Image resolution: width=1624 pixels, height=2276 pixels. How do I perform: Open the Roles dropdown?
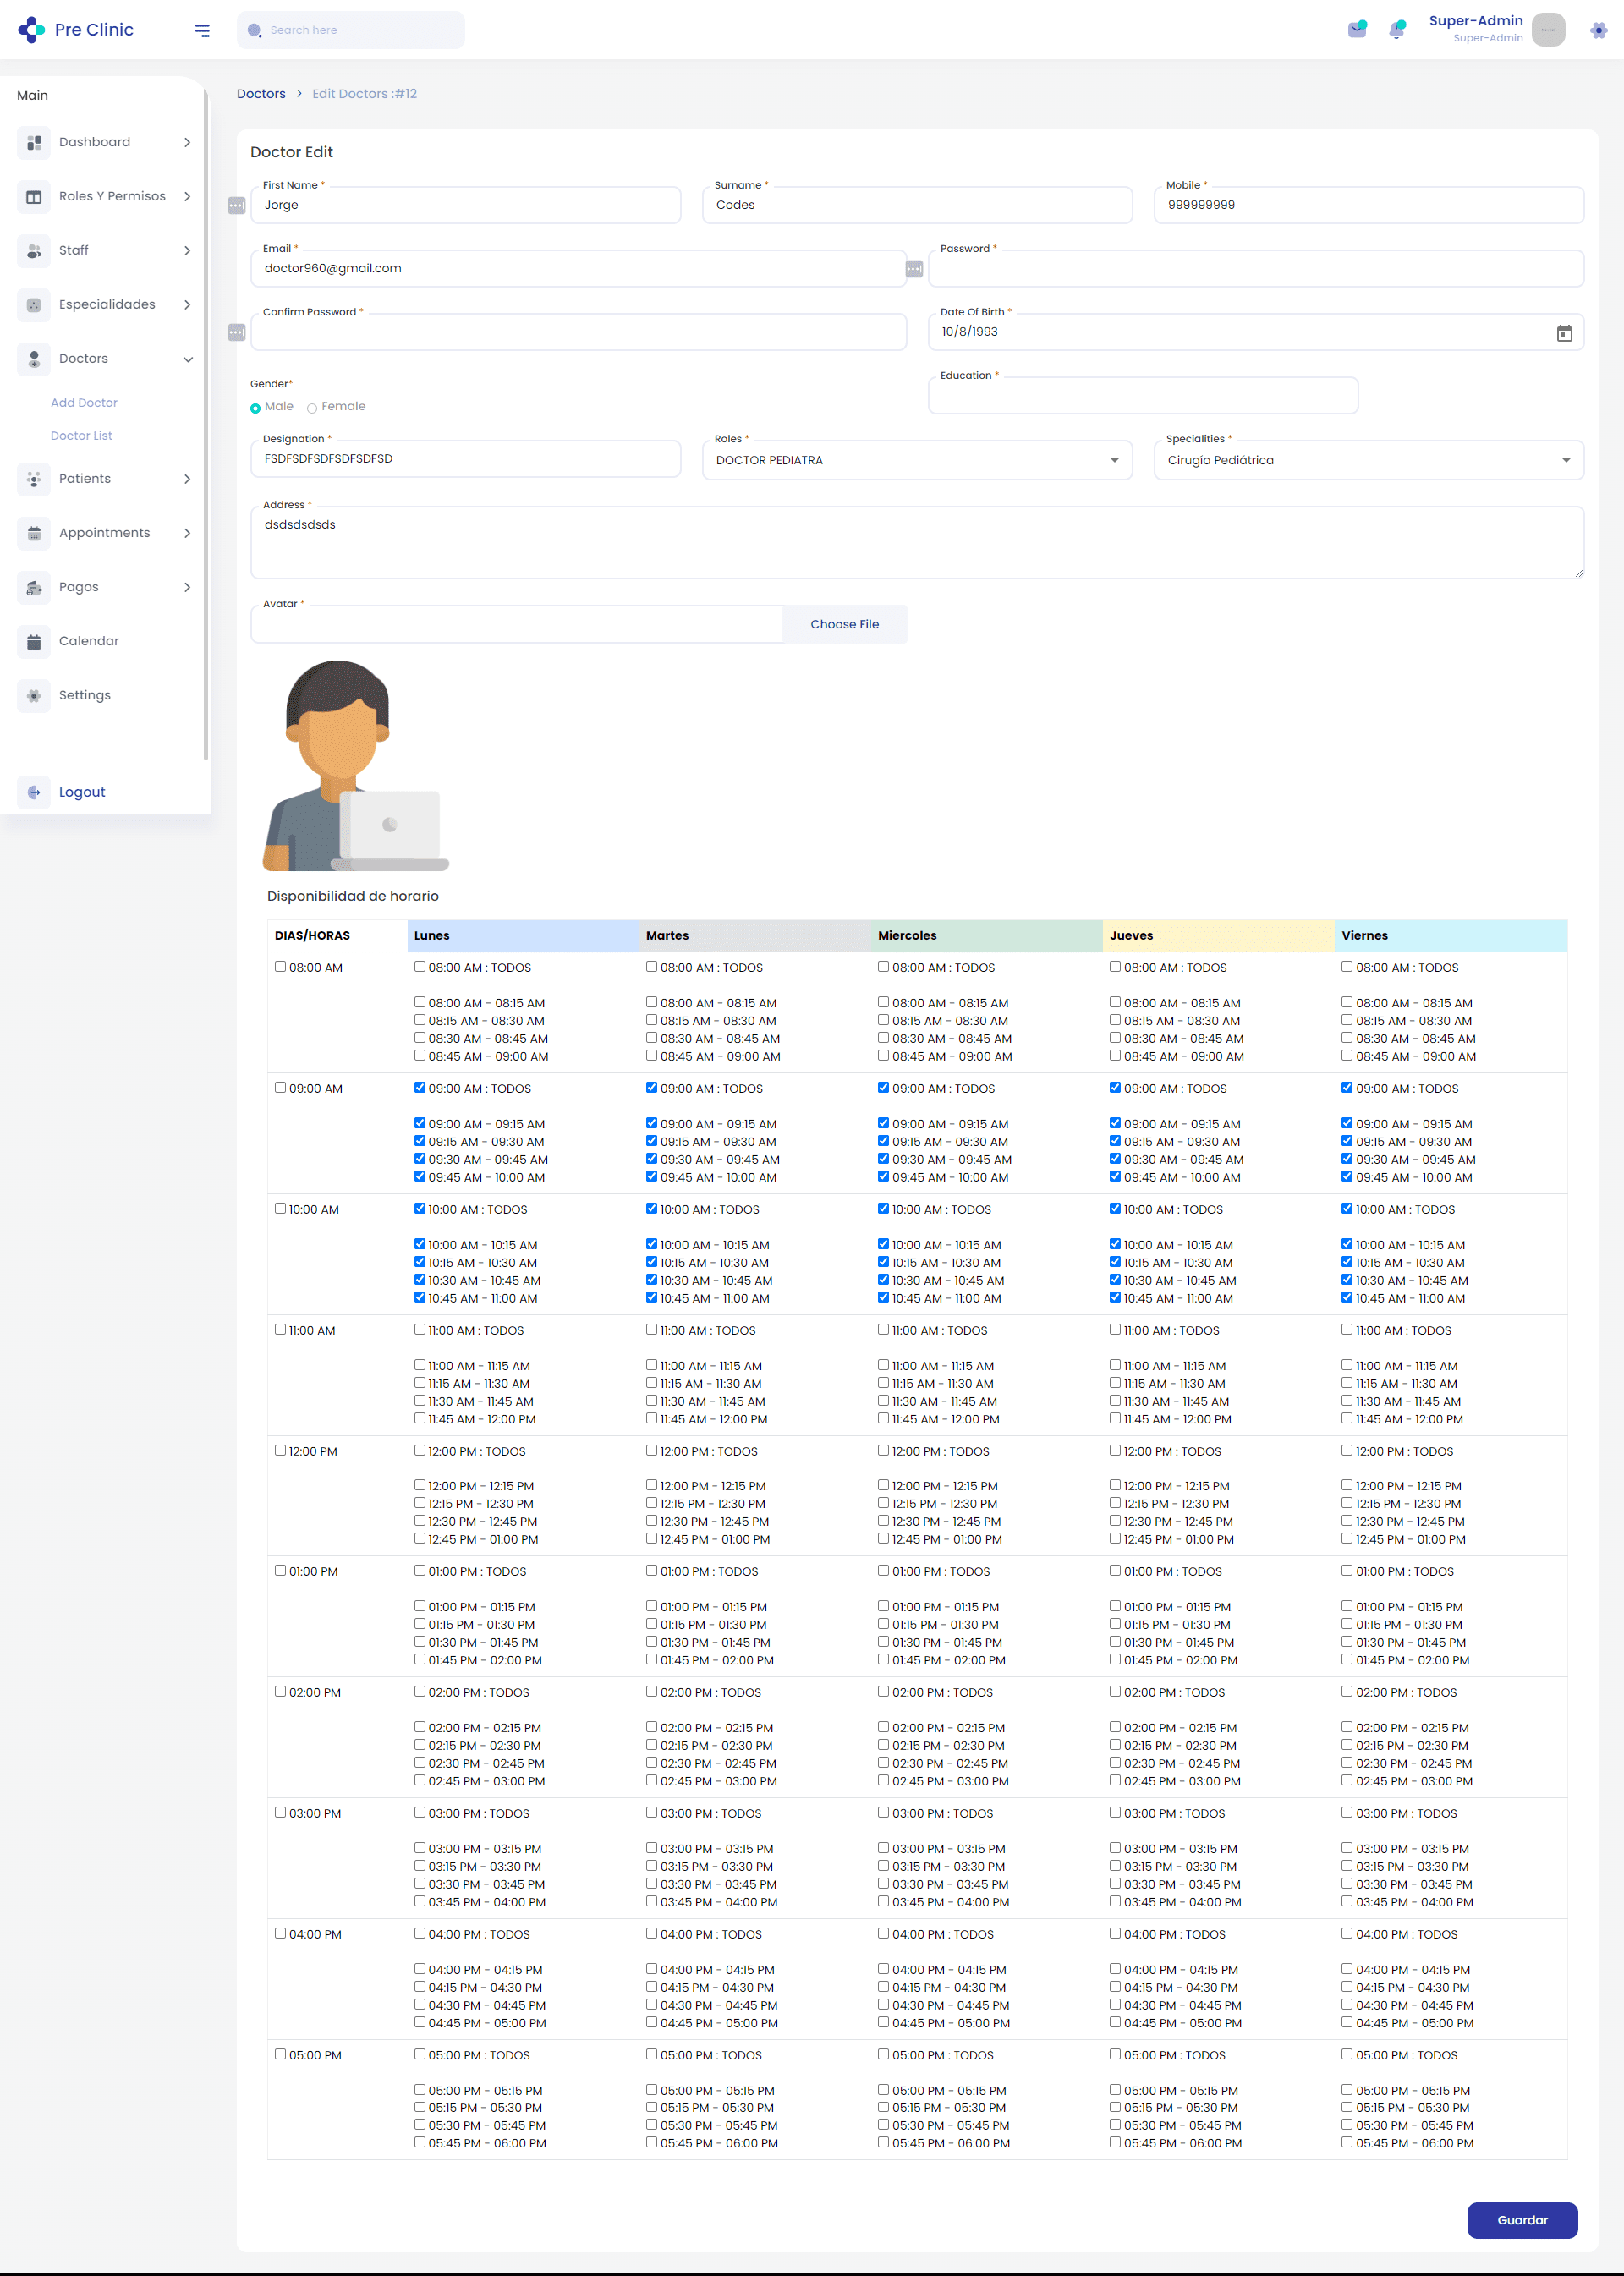(x=916, y=460)
